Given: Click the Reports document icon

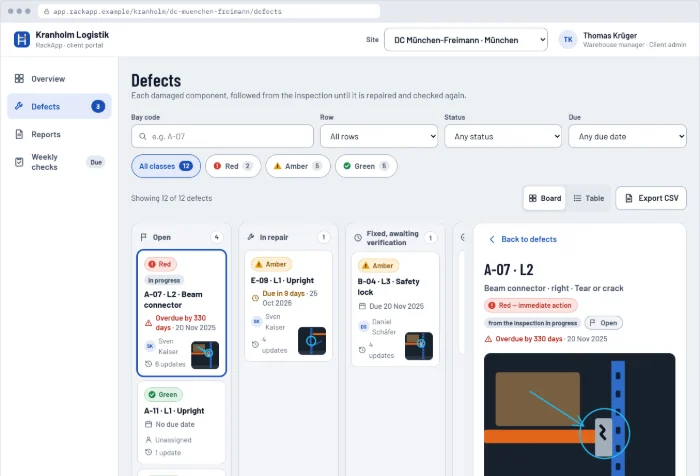Looking at the screenshot, I should pyautogui.click(x=19, y=134).
